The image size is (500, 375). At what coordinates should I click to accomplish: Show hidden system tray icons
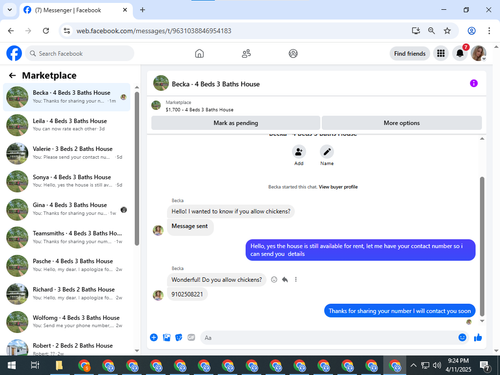(413, 366)
